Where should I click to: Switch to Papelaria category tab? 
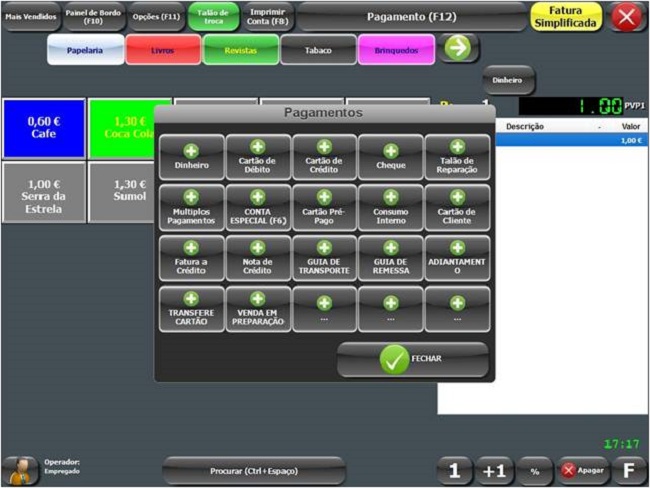point(85,49)
